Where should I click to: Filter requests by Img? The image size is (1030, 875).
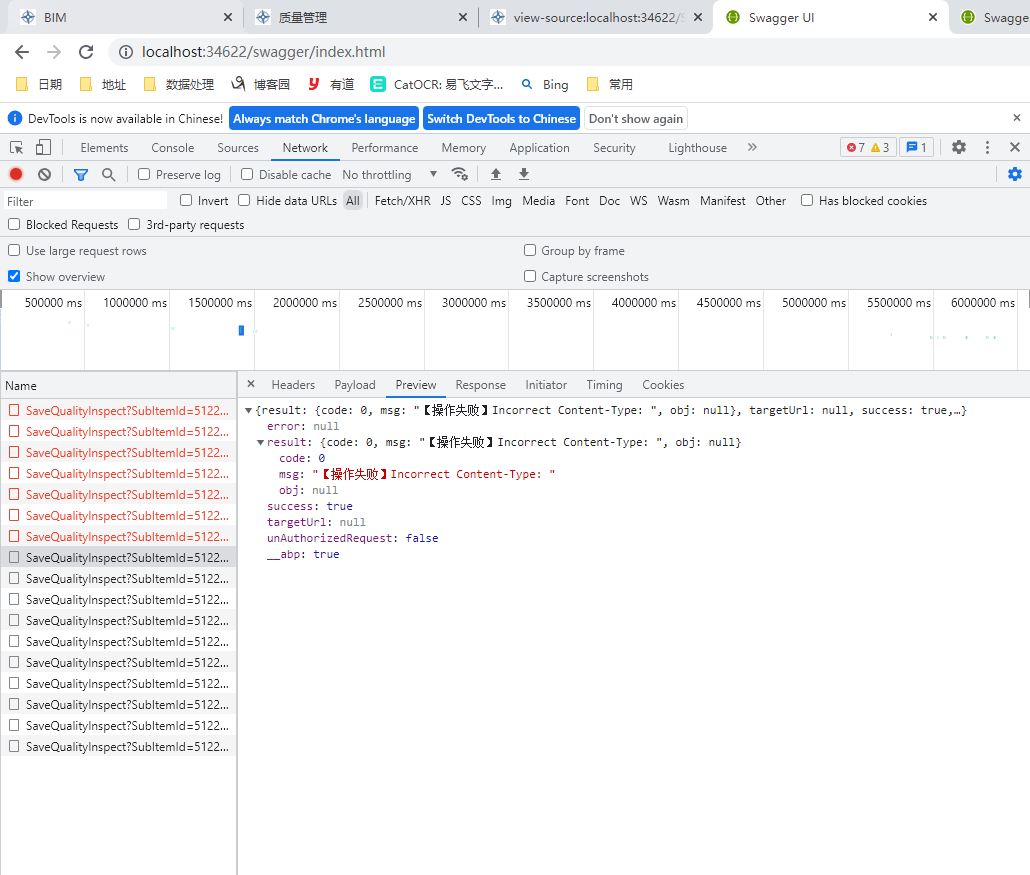tap(501, 200)
